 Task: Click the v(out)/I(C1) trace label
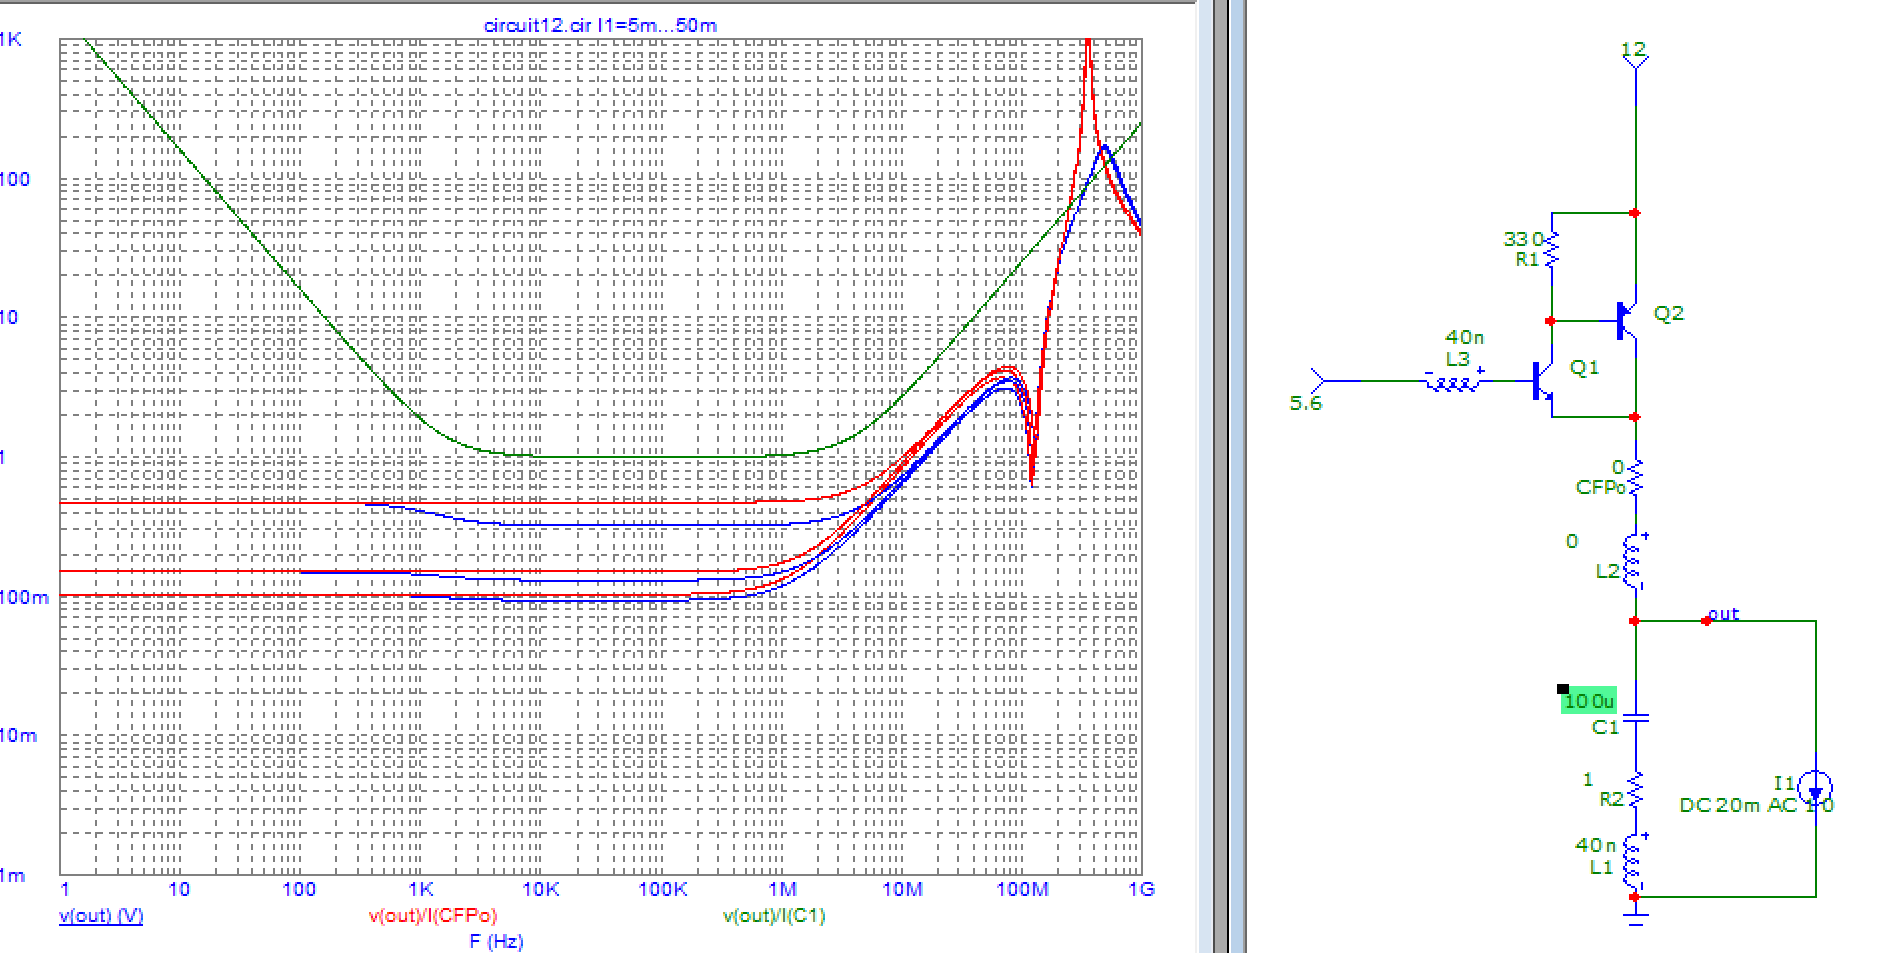coord(774,915)
